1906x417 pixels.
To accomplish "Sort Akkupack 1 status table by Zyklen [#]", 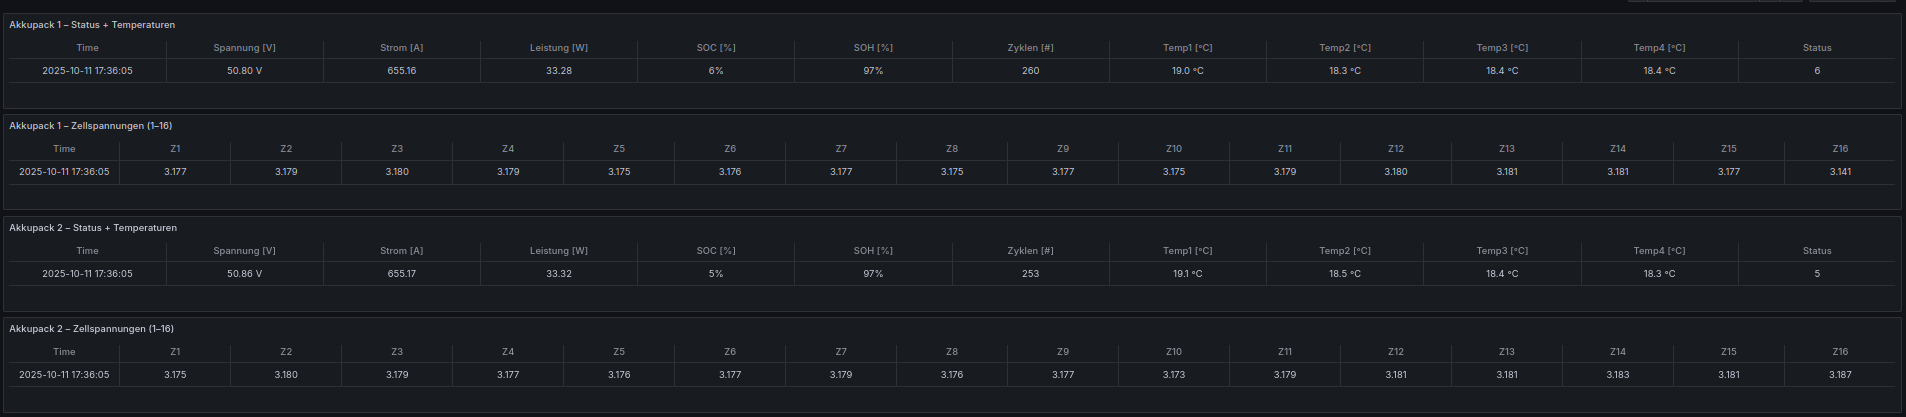I will pyautogui.click(x=1030, y=48).
